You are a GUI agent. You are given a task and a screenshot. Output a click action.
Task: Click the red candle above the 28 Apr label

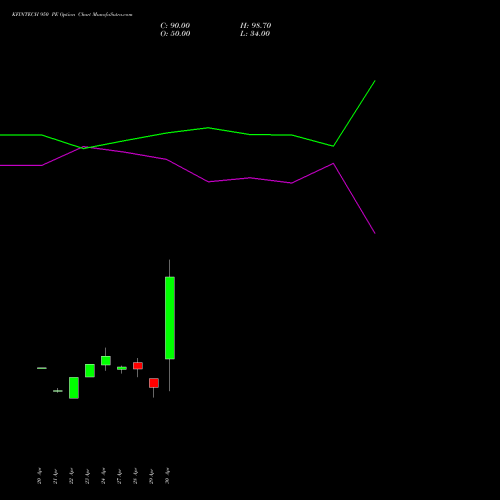138,366
